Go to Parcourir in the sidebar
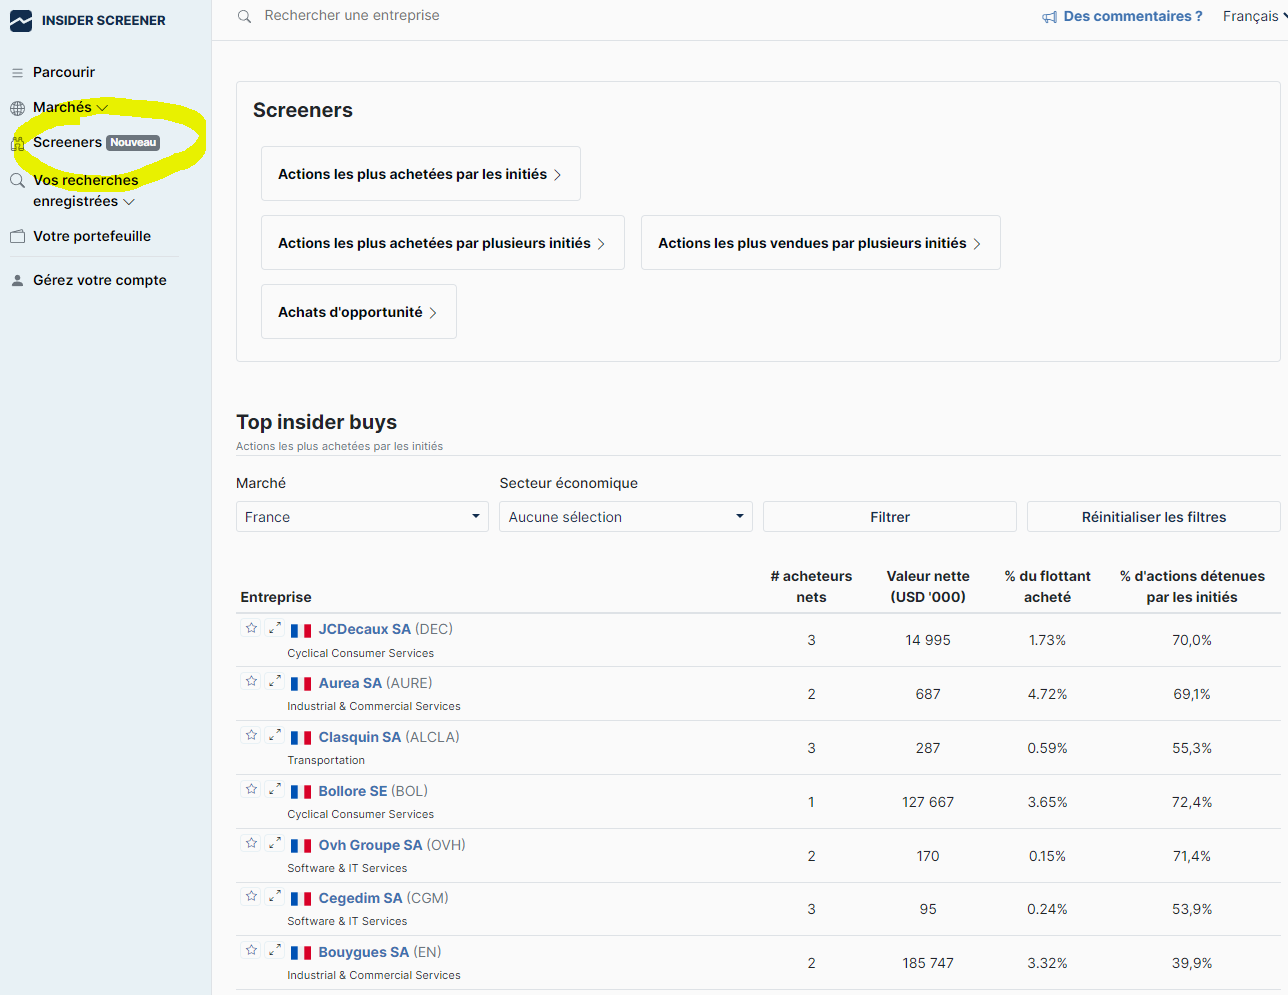The image size is (1288, 995). (x=64, y=72)
